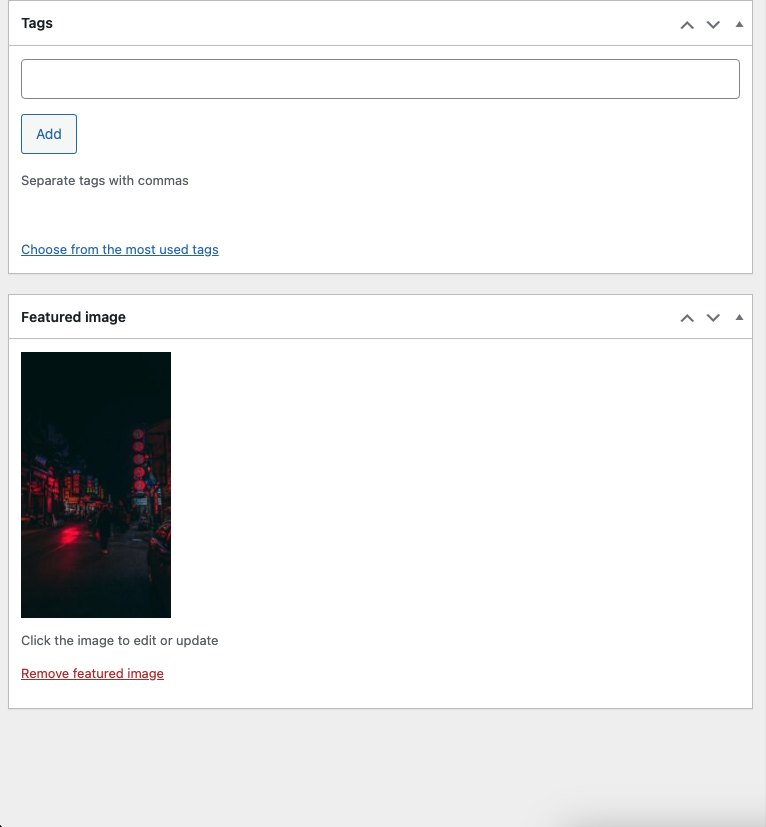Remove the featured image via red link
Viewport: 766px width, 827px height.
pyautogui.click(x=92, y=674)
